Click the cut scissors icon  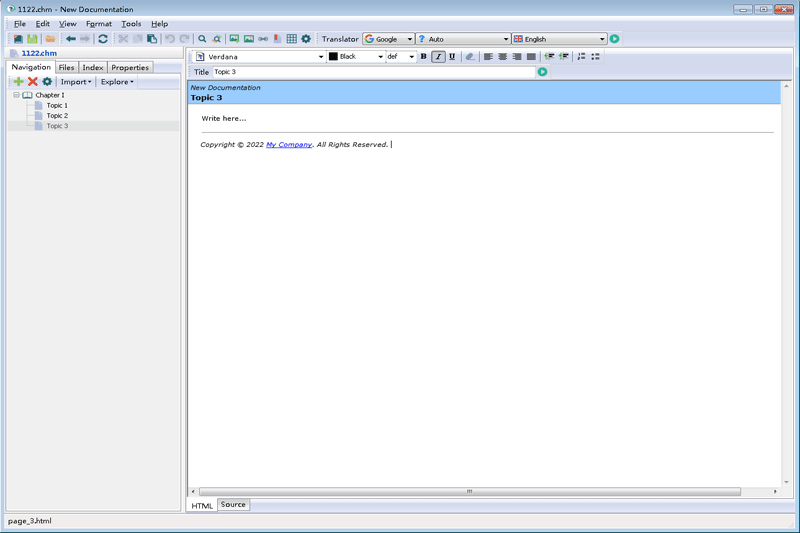(123, 39)
